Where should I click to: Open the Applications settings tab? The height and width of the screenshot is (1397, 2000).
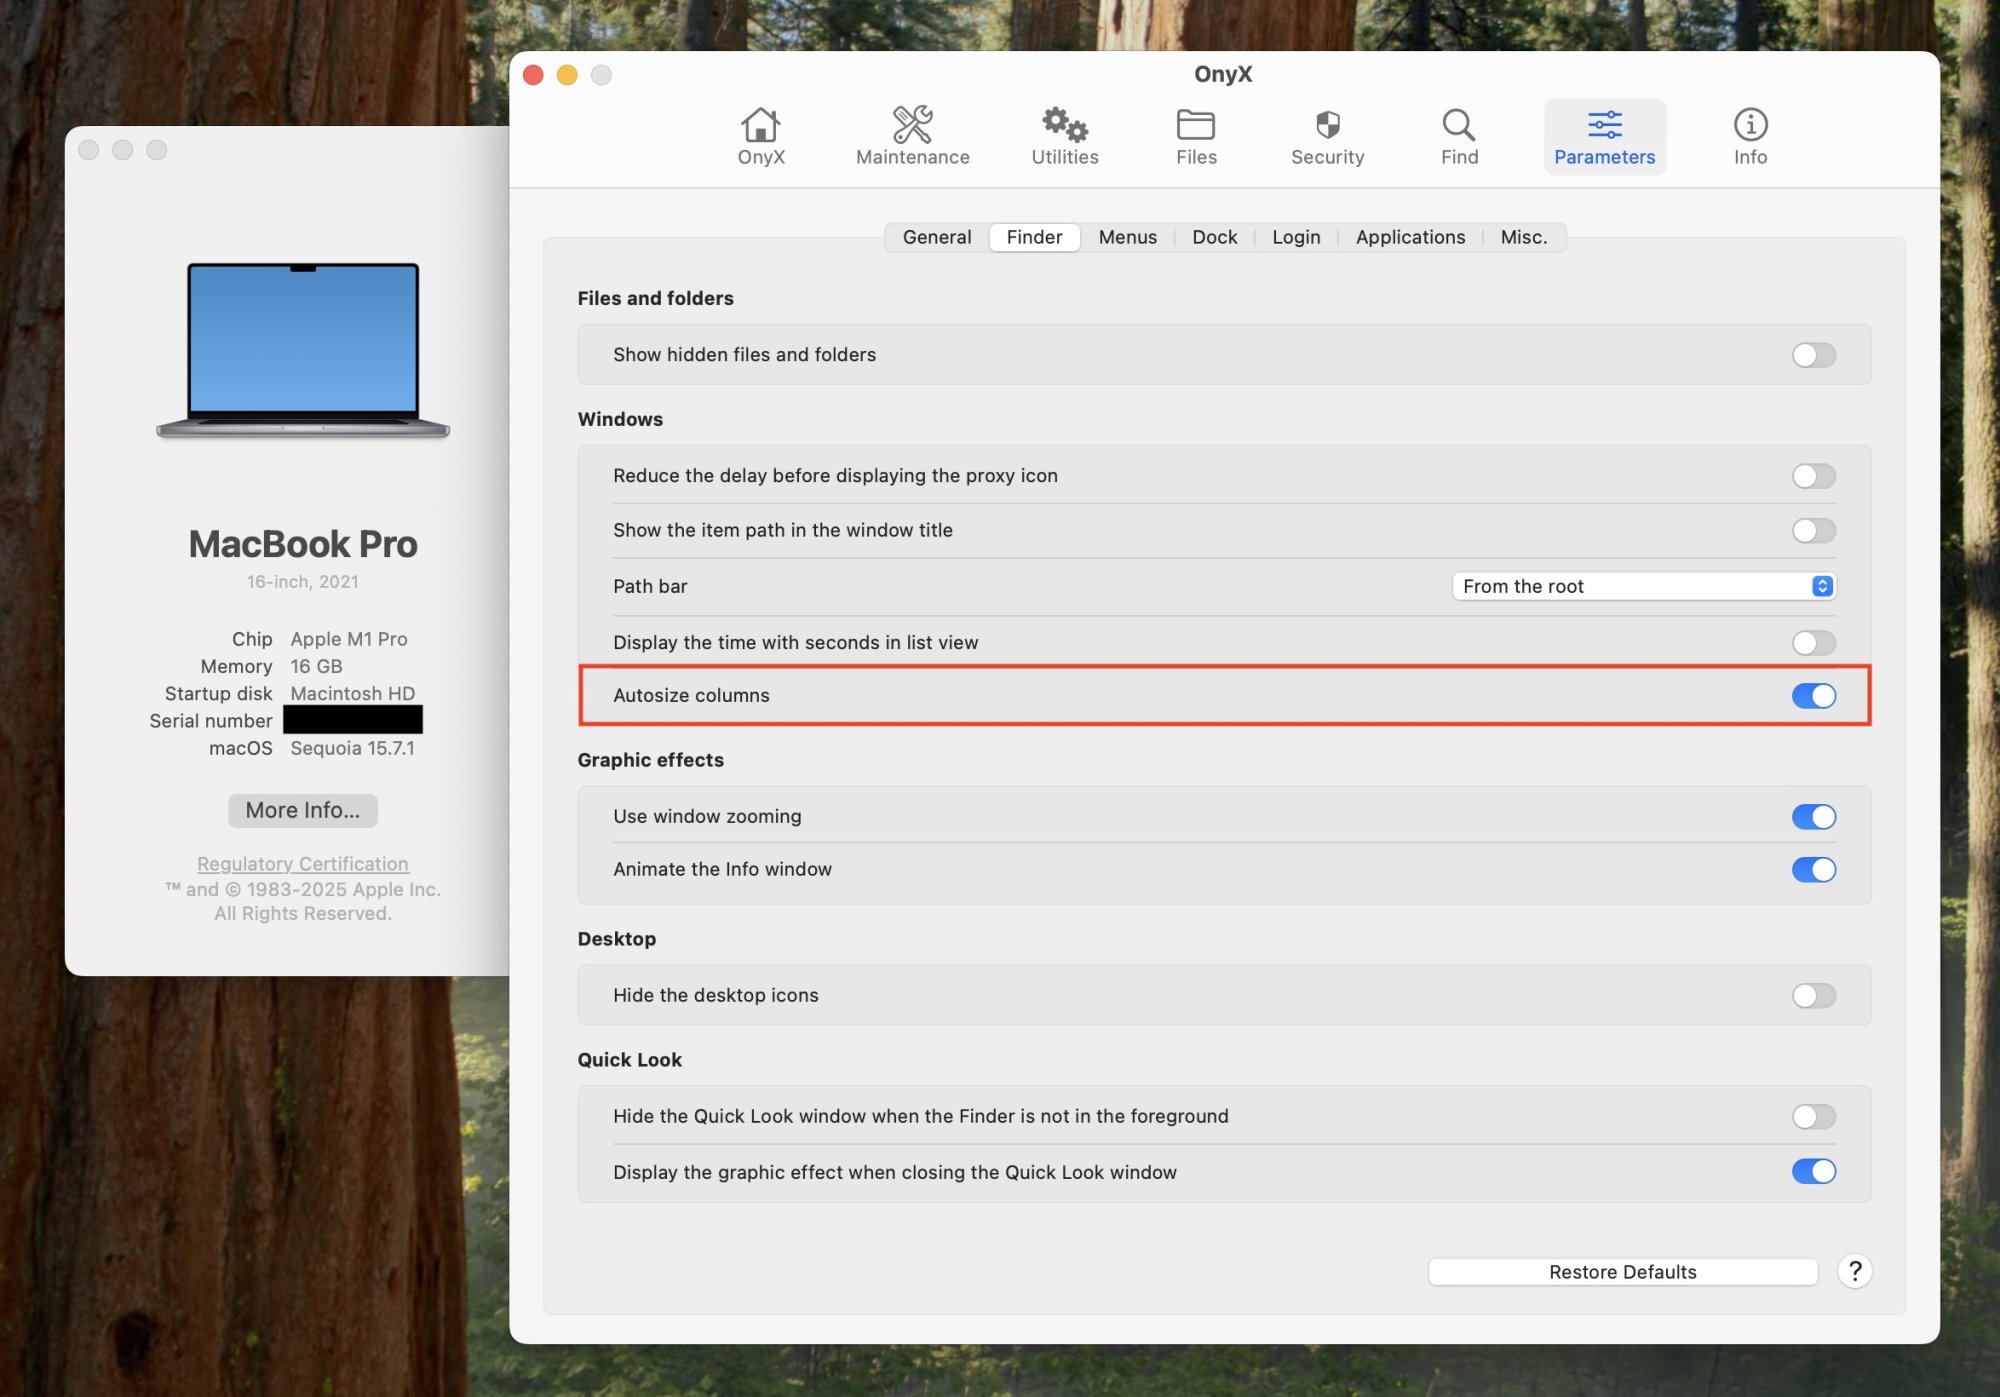pyautogui.click(x=1410, y=237)
